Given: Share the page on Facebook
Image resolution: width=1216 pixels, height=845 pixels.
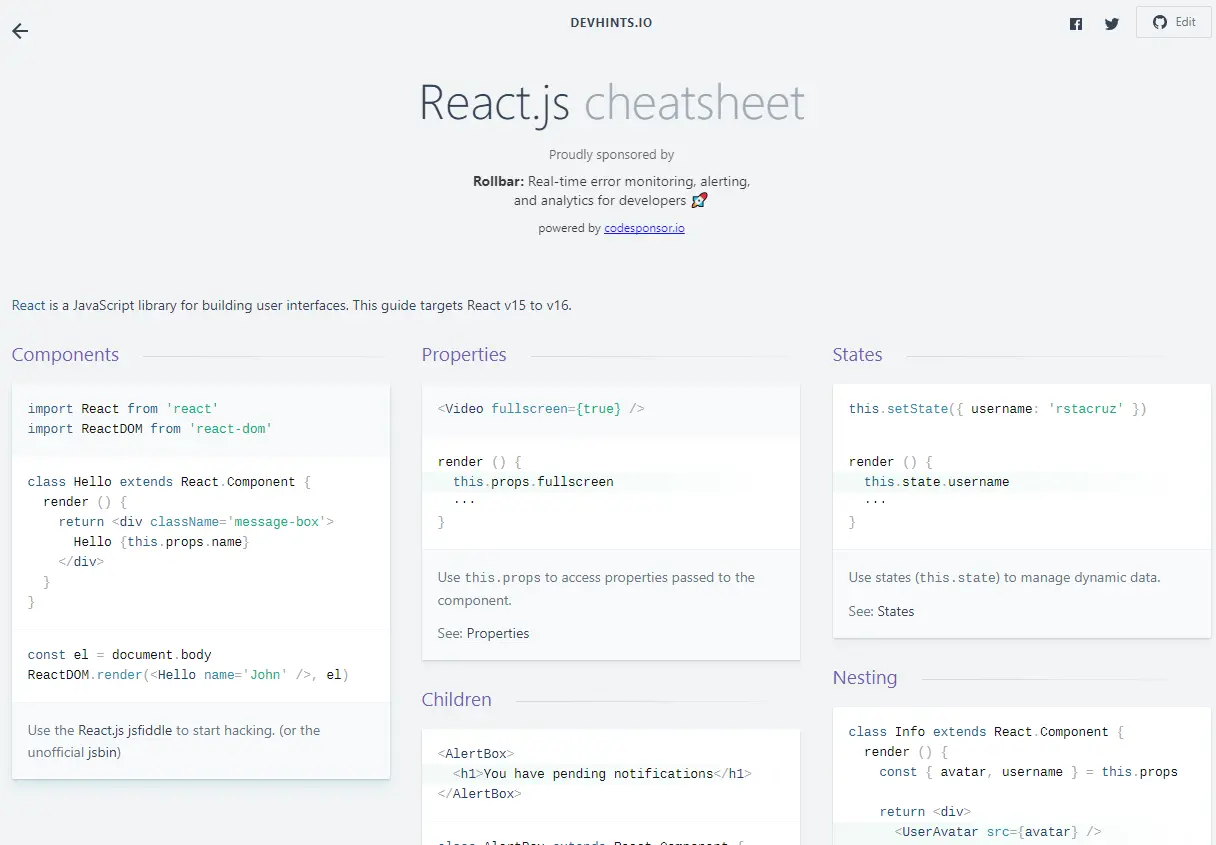Looking at the screenshot, I should point(1076,24).
